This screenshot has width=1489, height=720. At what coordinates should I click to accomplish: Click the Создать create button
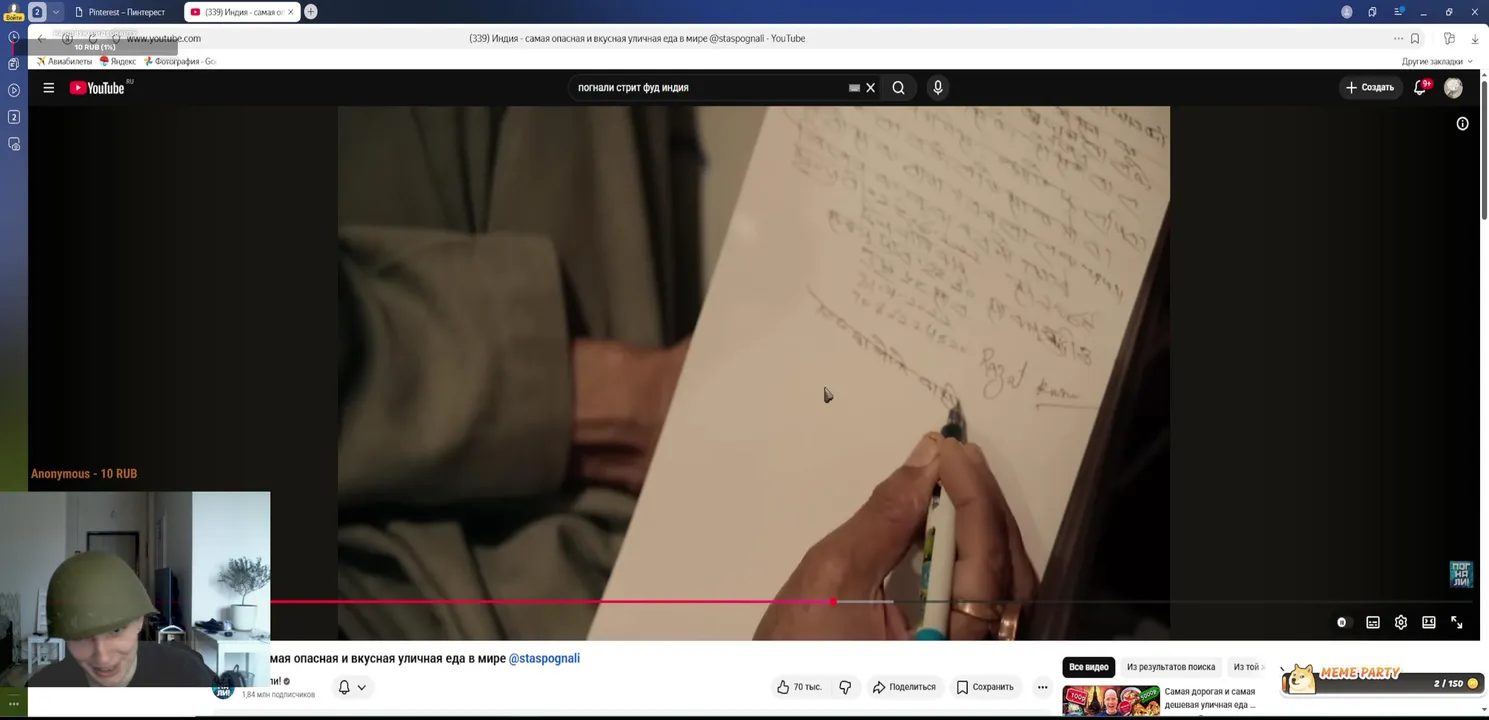[x=1370, y=88]
